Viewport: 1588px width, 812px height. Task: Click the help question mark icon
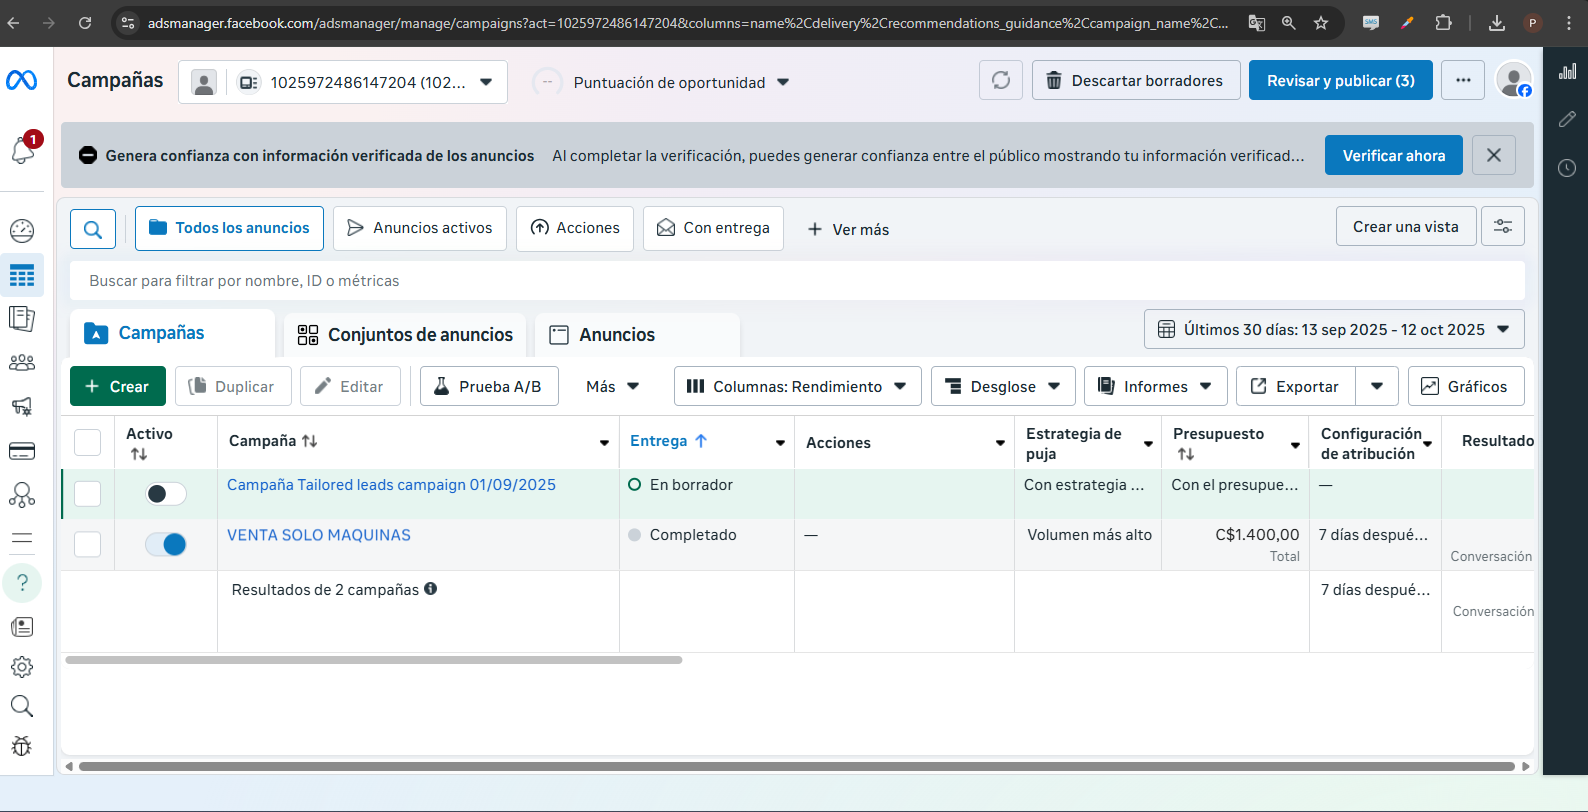(x=22, y=583)
